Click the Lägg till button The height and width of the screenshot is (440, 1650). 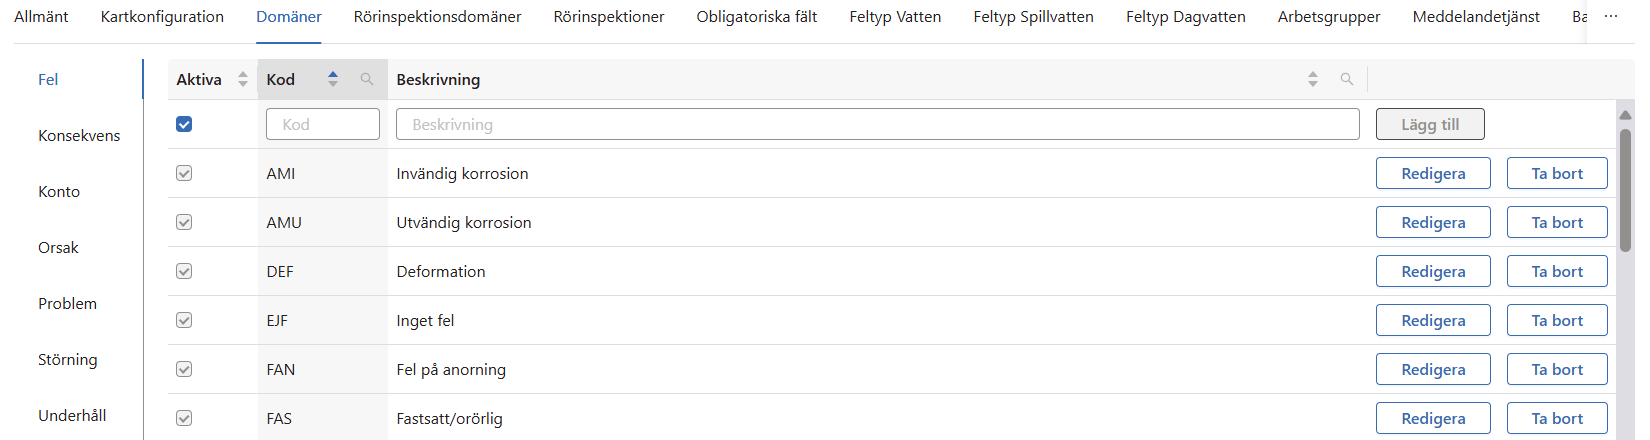point(1430,124)
